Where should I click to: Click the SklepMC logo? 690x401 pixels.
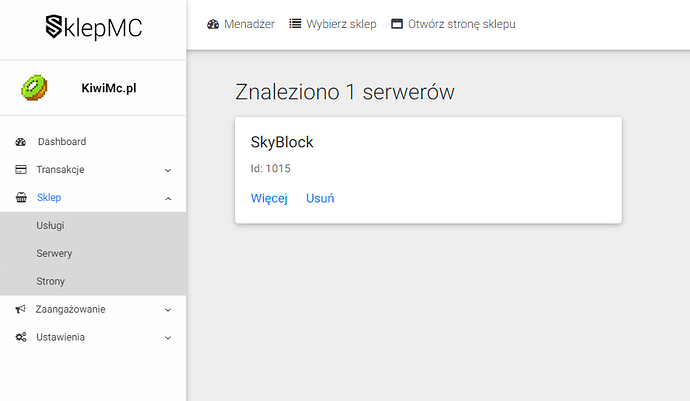[93, 27]
